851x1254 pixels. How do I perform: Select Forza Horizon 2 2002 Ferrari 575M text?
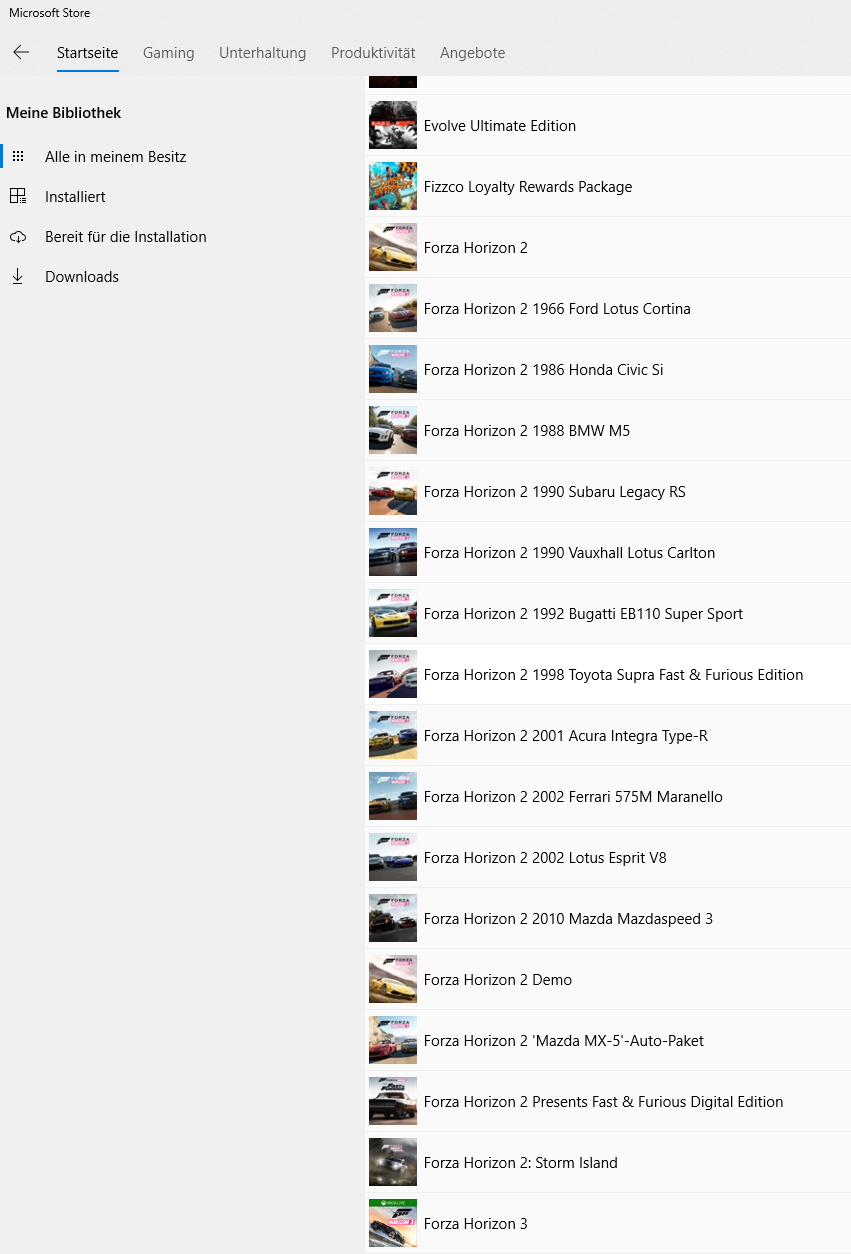(573, 797)
